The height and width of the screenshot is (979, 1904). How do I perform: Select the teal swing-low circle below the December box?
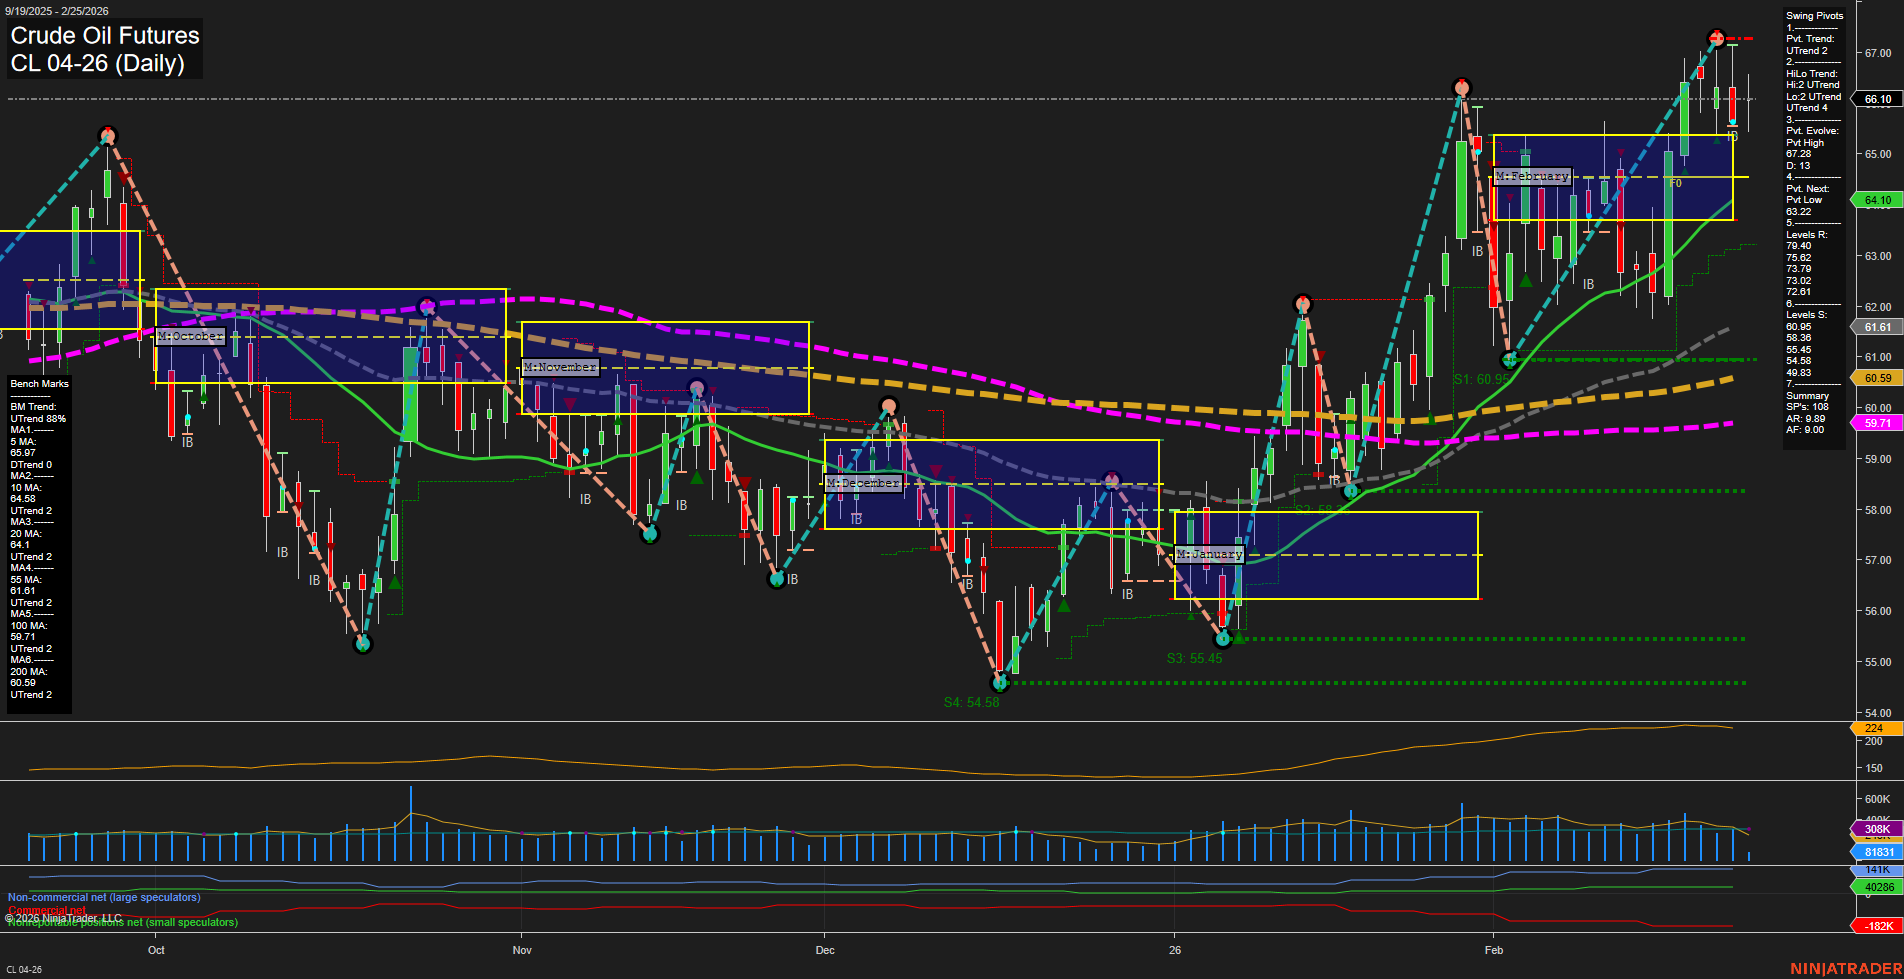click(x=1000, y=684)
